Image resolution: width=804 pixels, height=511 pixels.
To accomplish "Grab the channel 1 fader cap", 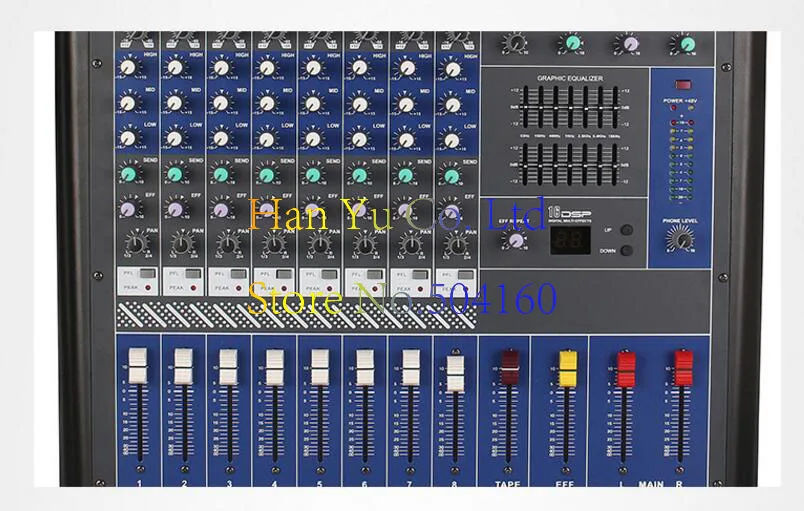I will [x=137, y=366].
